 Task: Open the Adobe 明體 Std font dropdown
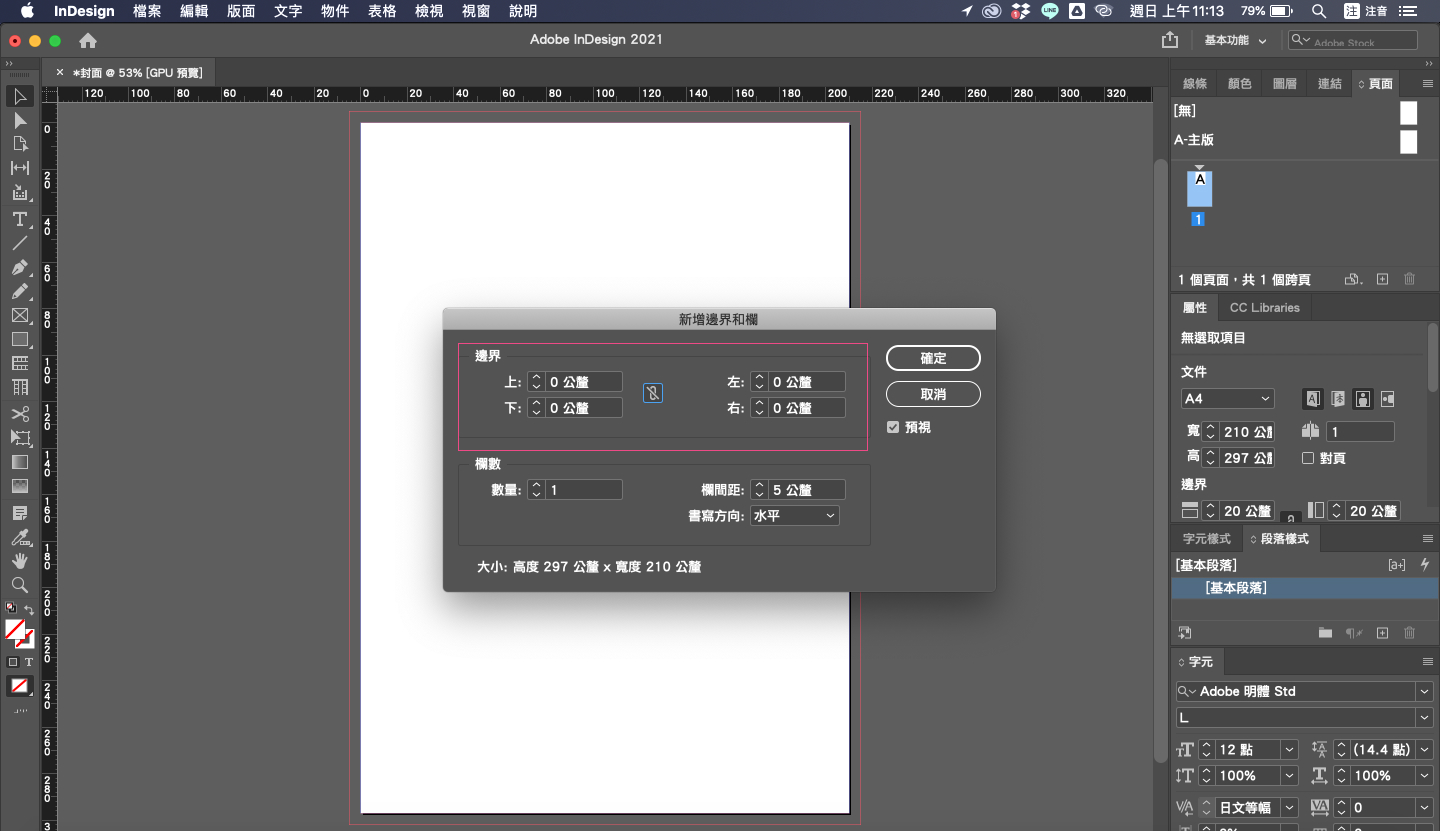point(1423,691)
